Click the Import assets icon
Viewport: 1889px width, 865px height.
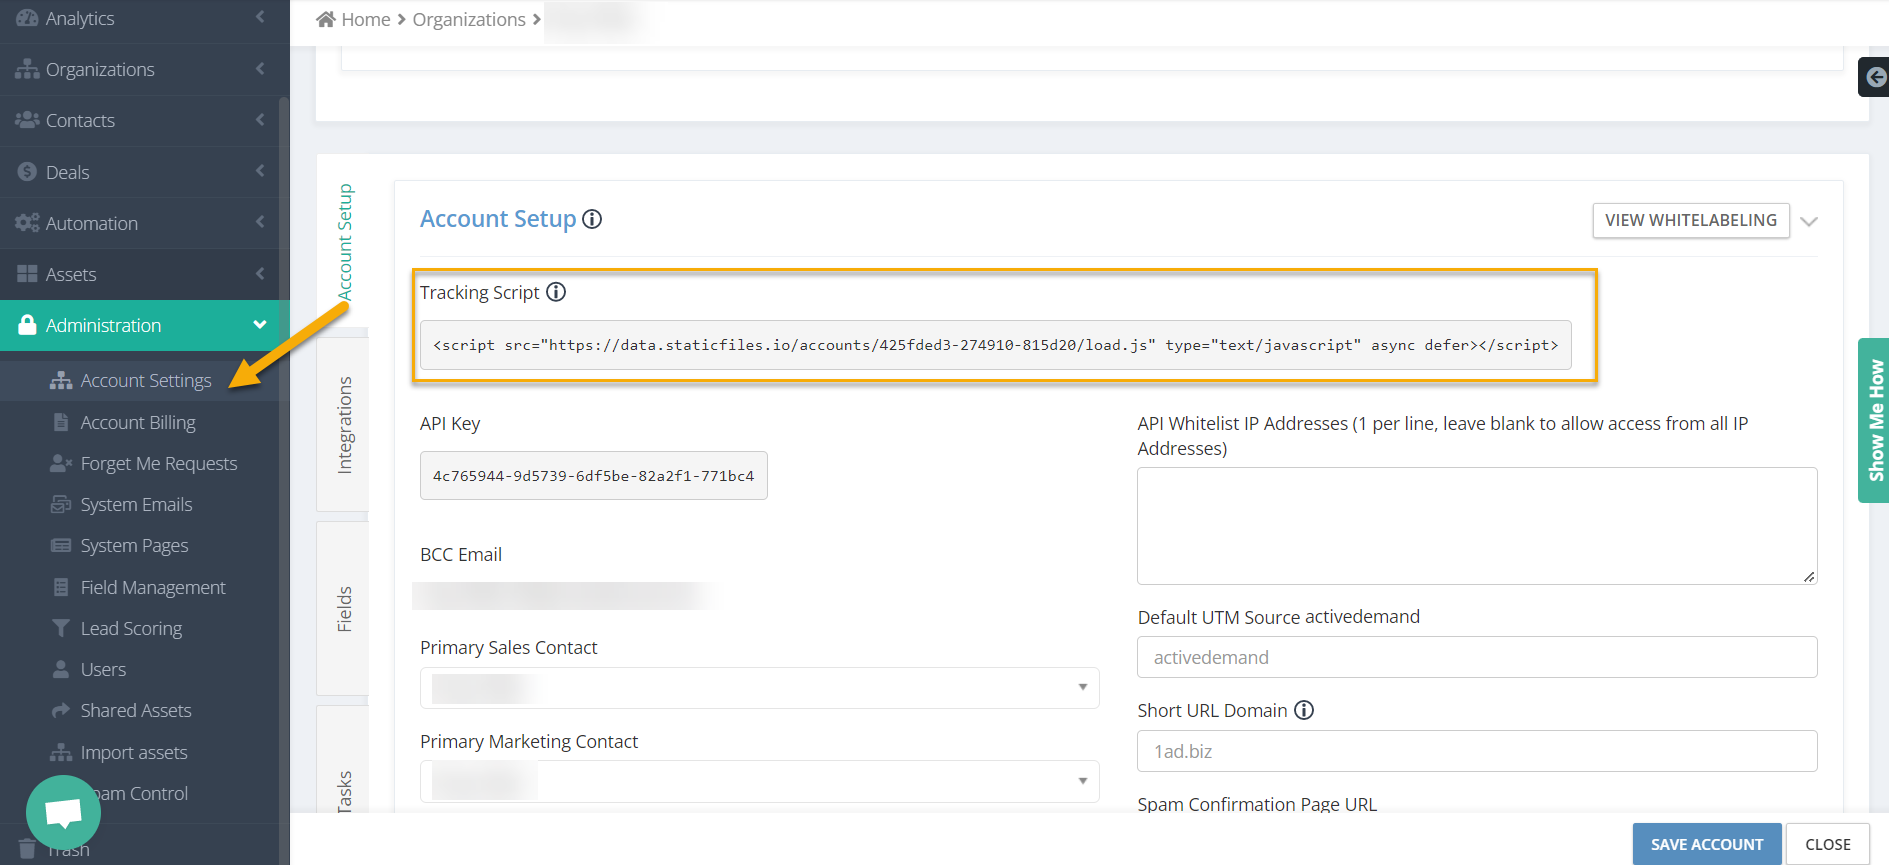pos(61,752)
